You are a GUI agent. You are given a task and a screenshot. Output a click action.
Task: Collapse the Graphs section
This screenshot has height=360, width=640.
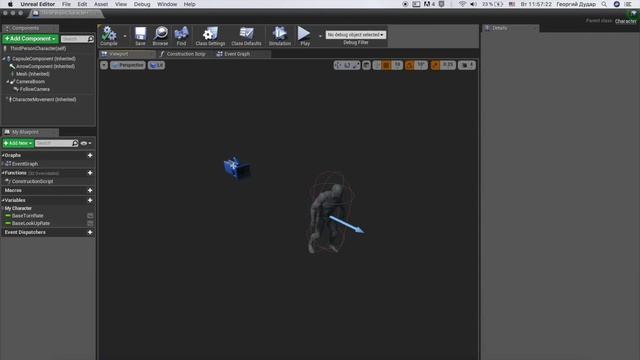click(x=3, y=155)
